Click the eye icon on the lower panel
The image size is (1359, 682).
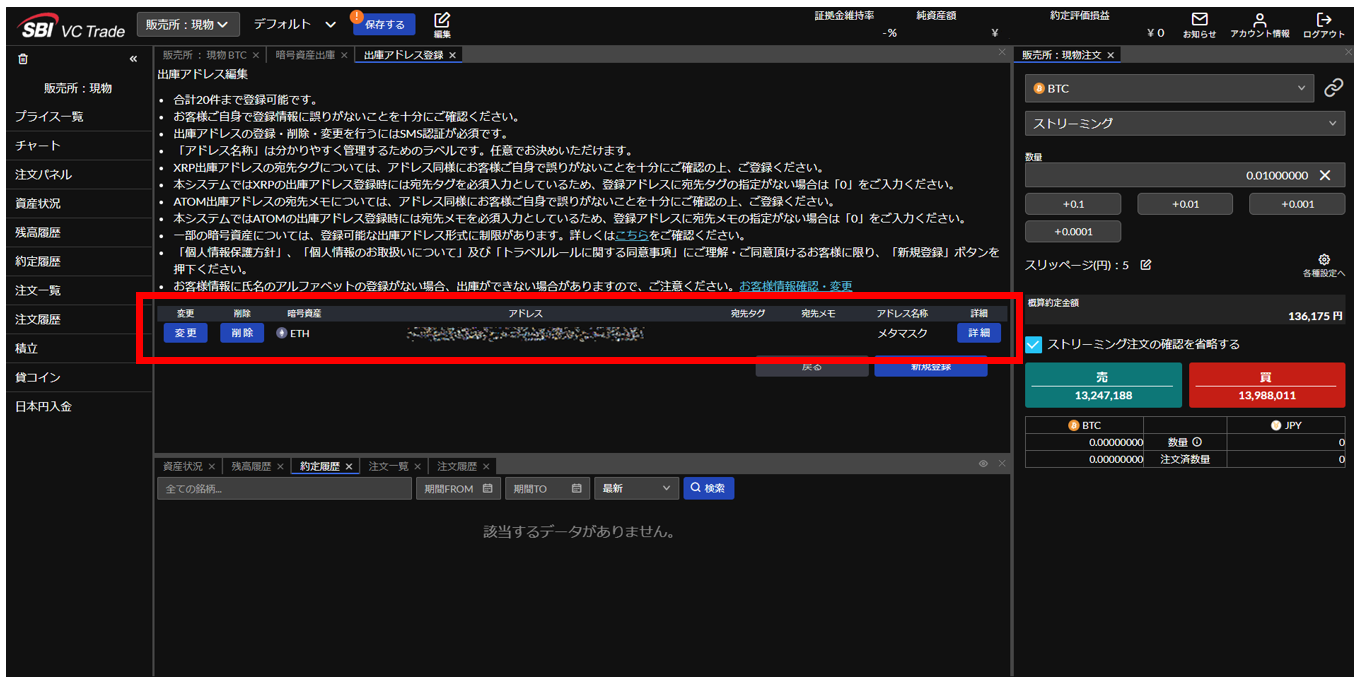pos(983,464)
